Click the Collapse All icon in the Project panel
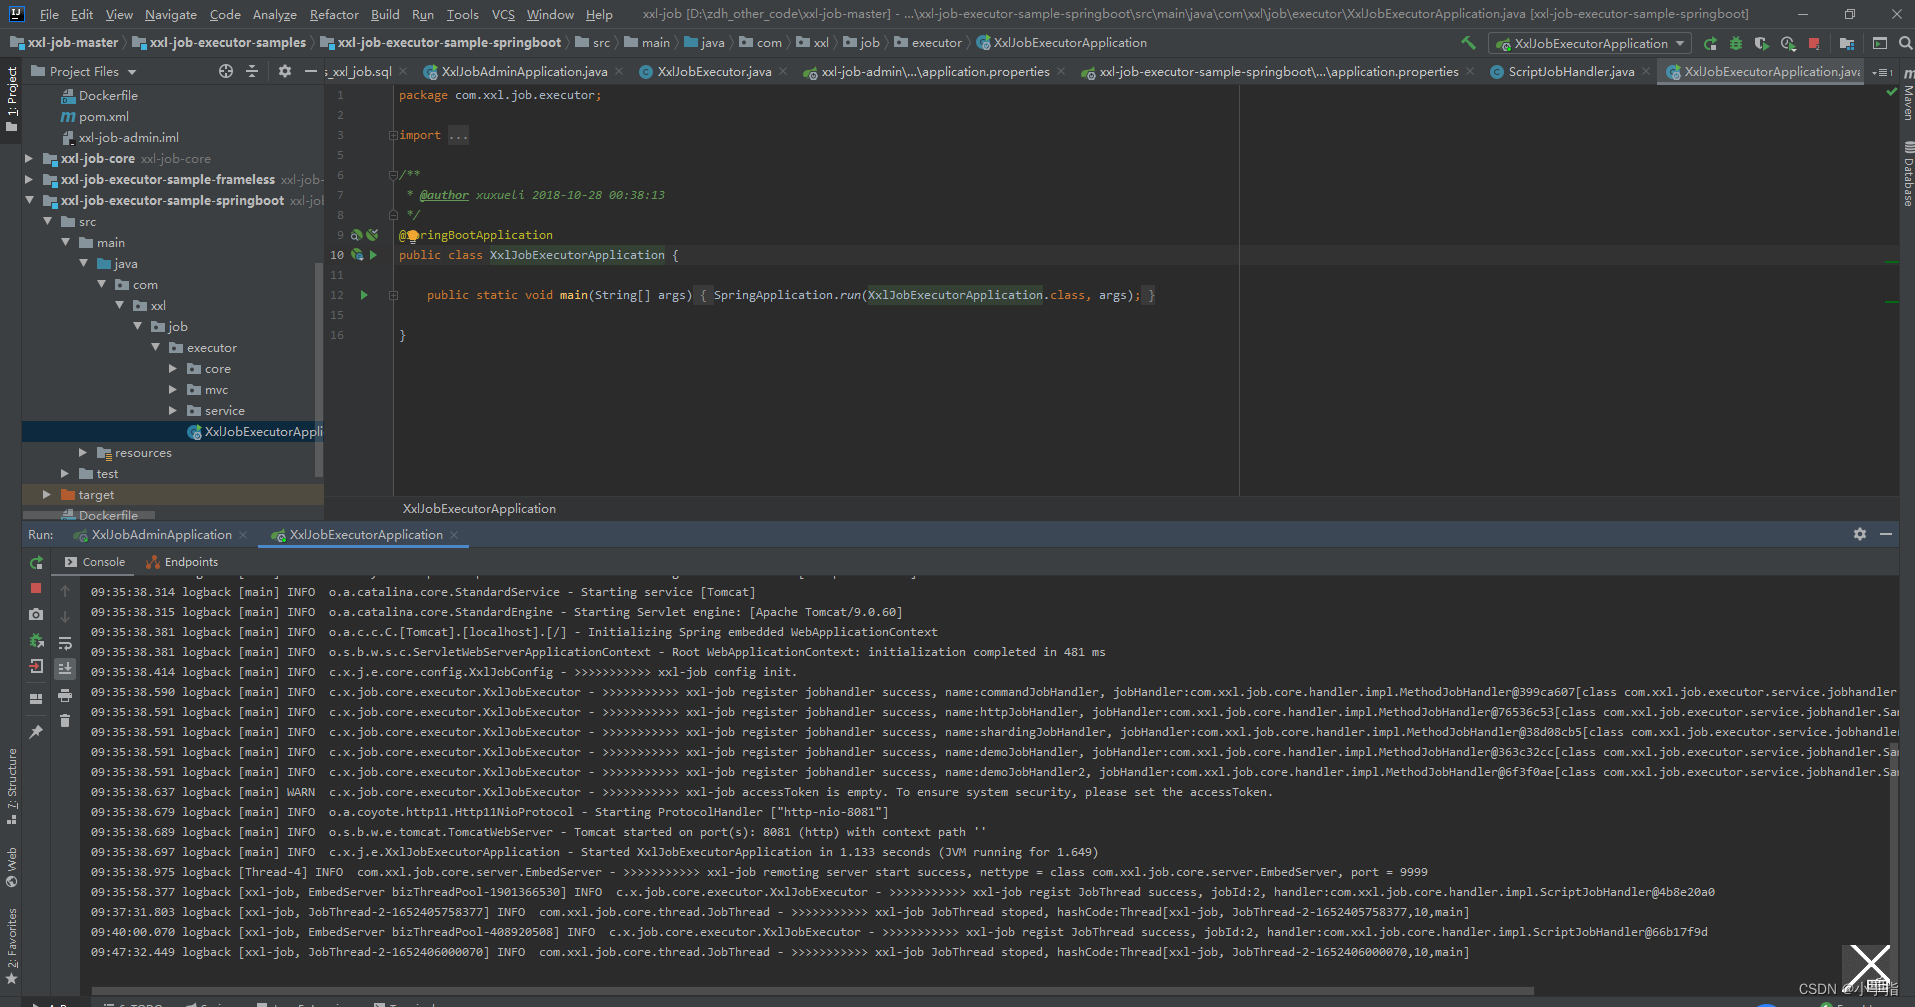Image resolution: width=1915 pixels, height=1007 pixels. coord(252,71)
